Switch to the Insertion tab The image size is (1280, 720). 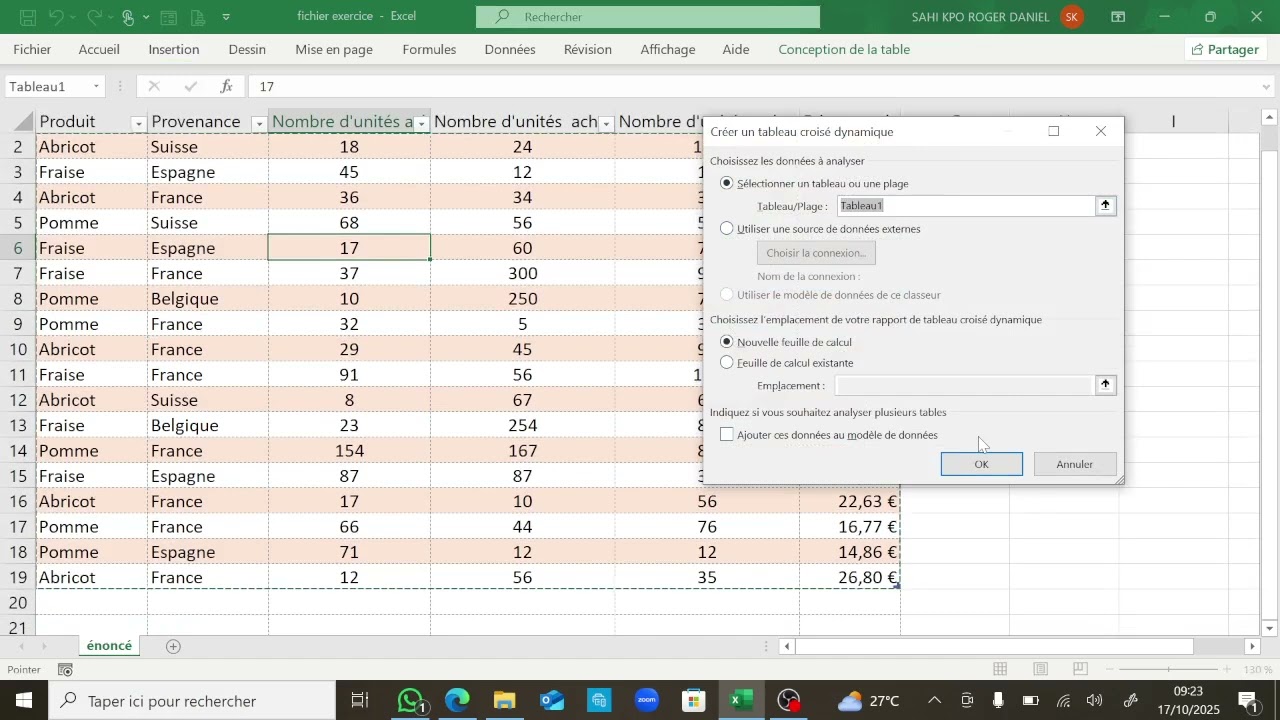point(174,49)
